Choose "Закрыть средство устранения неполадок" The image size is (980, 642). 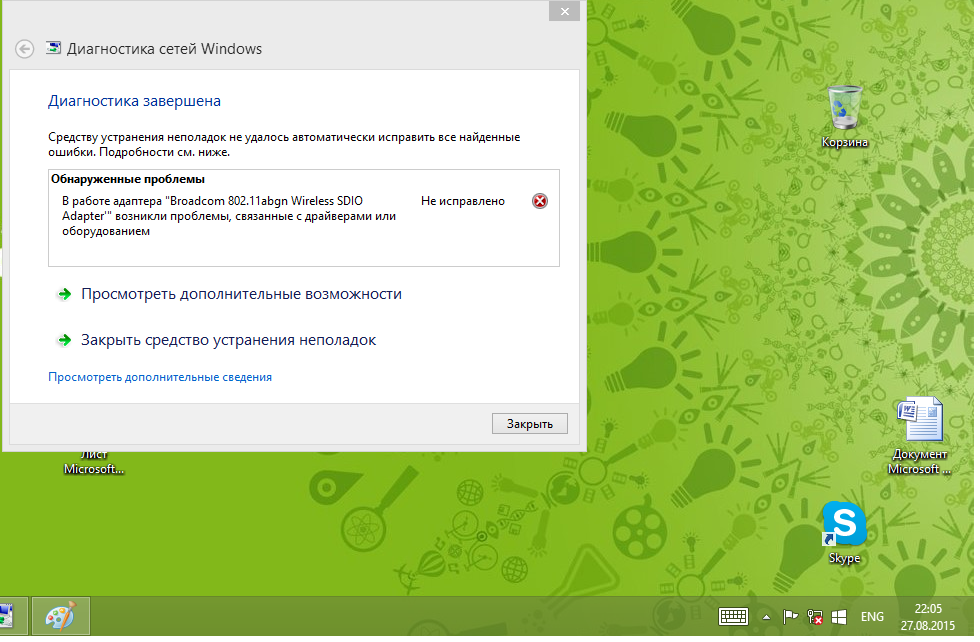click(228, 340)
